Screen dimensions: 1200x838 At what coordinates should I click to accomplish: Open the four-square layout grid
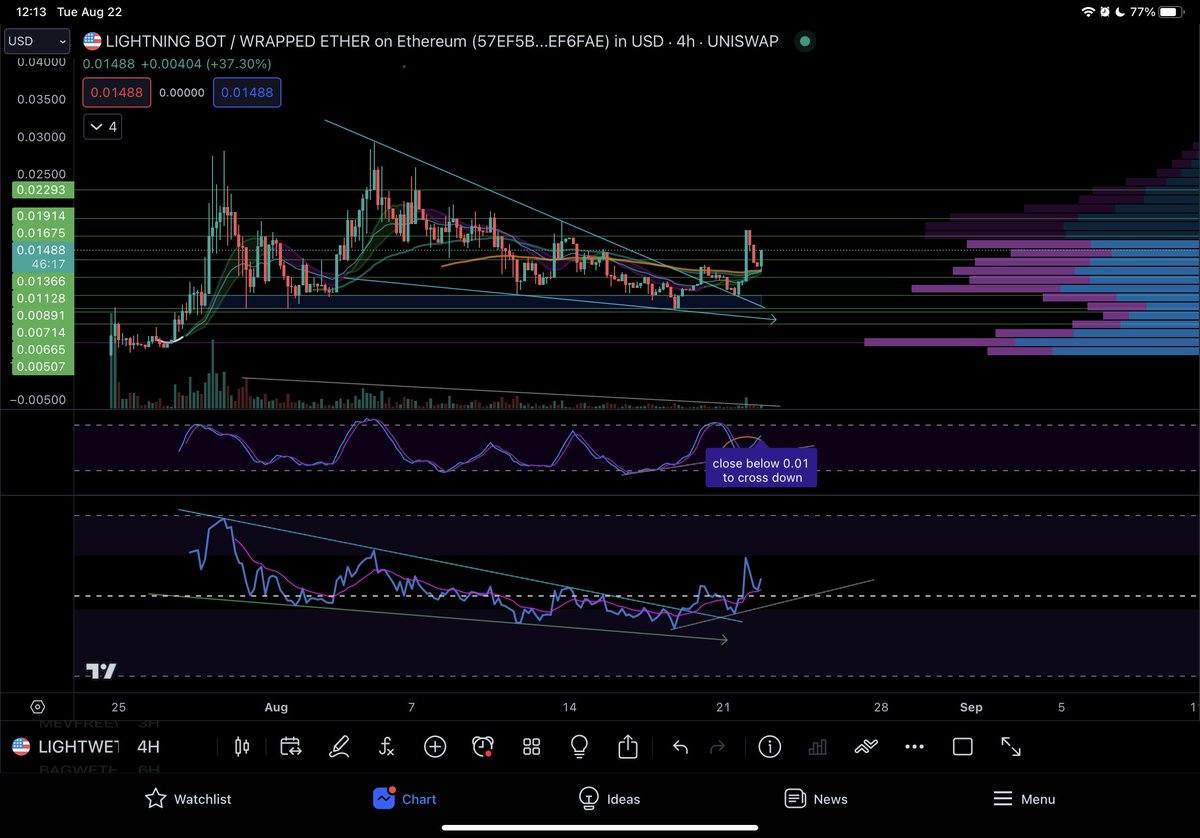coord(531,746)
